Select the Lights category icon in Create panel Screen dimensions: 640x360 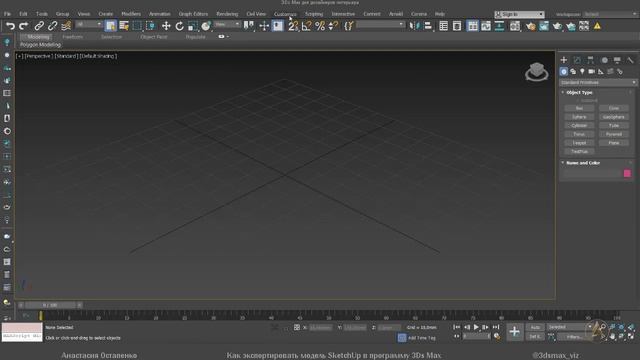tap(582, 71)
